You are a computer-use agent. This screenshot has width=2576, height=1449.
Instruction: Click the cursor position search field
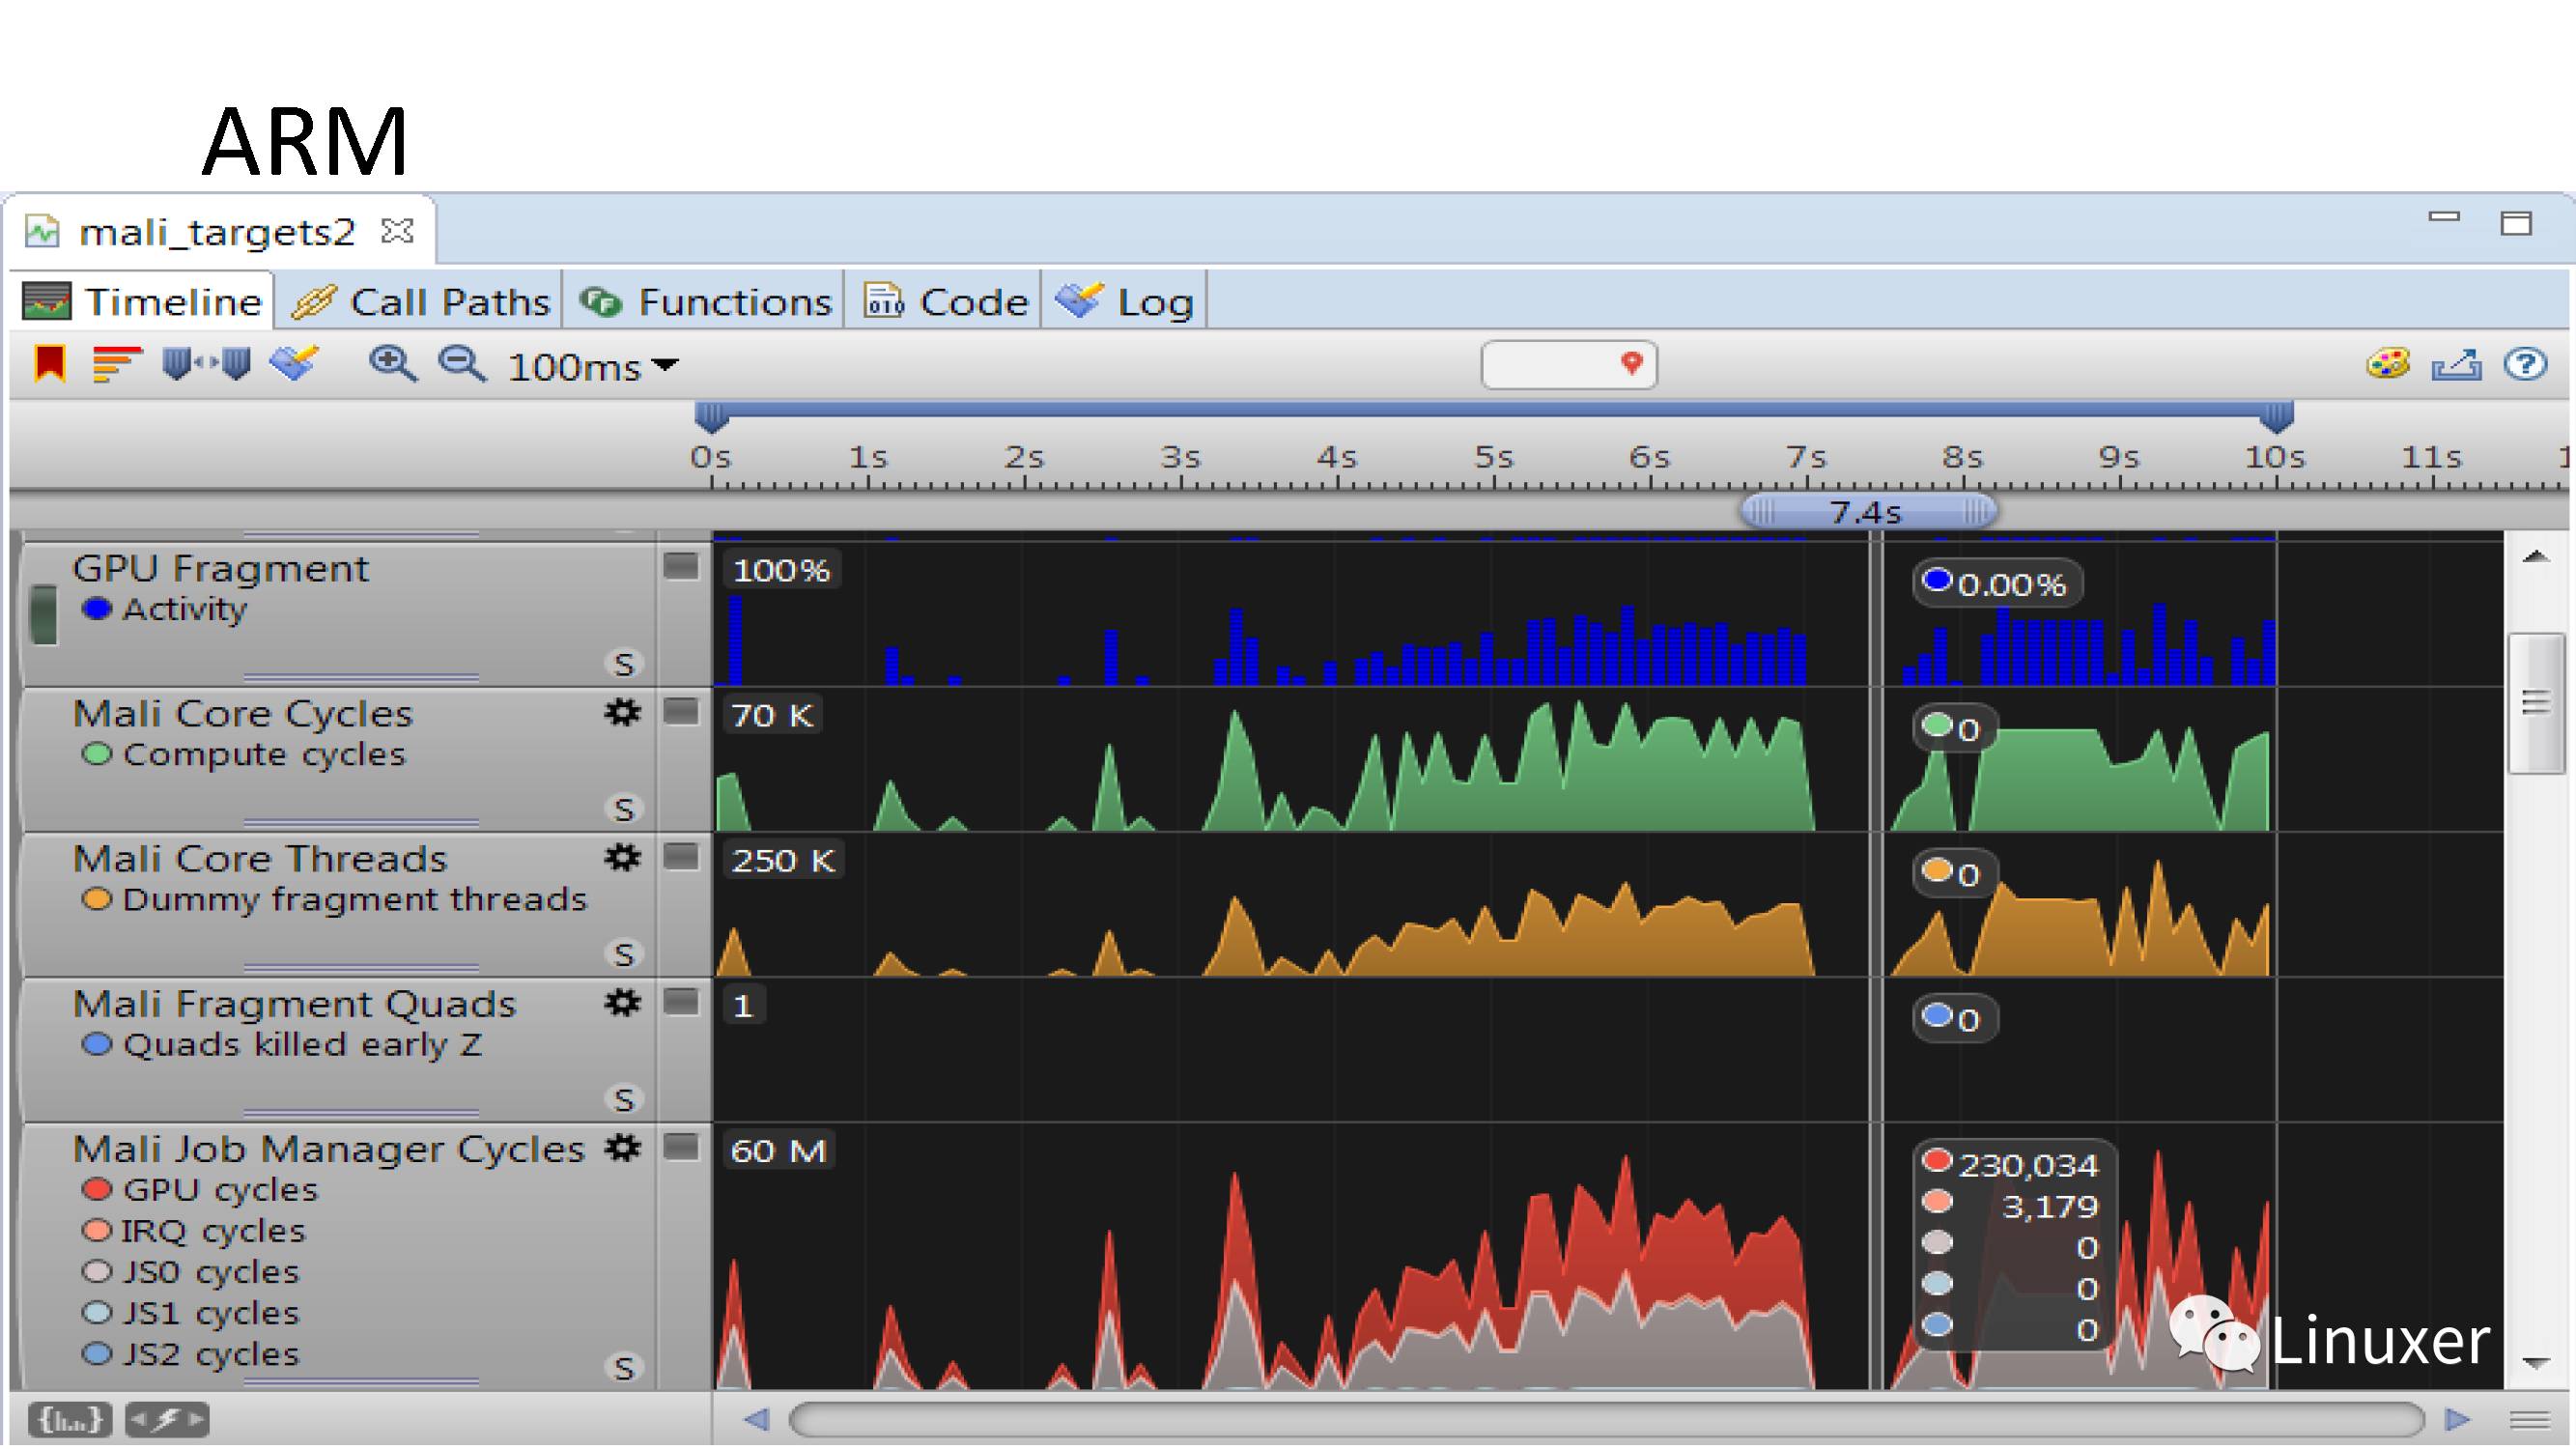[x=1568, y=364]
